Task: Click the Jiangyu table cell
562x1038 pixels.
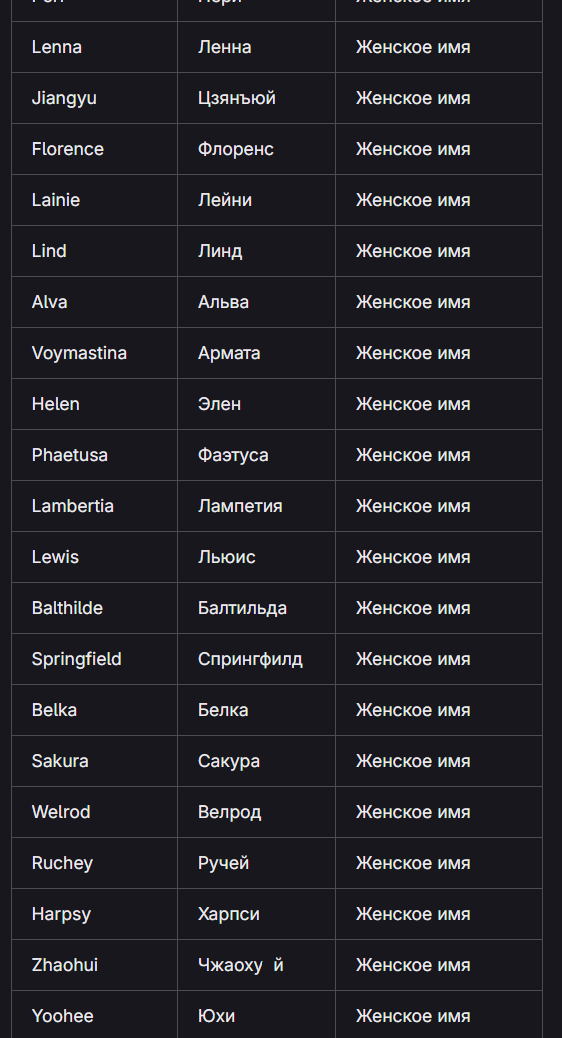Action: coord(95,98)
